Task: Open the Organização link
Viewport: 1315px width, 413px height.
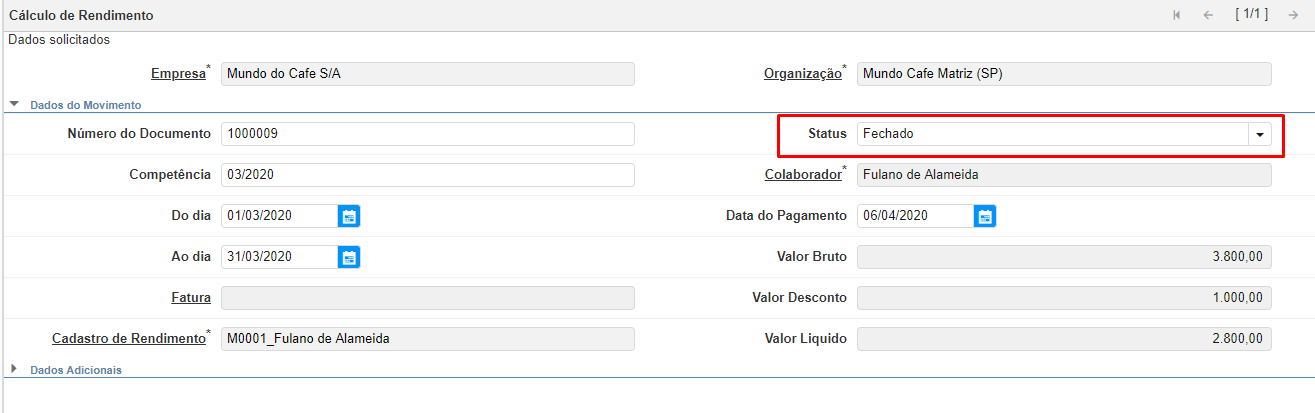Action: pos(802,74)
